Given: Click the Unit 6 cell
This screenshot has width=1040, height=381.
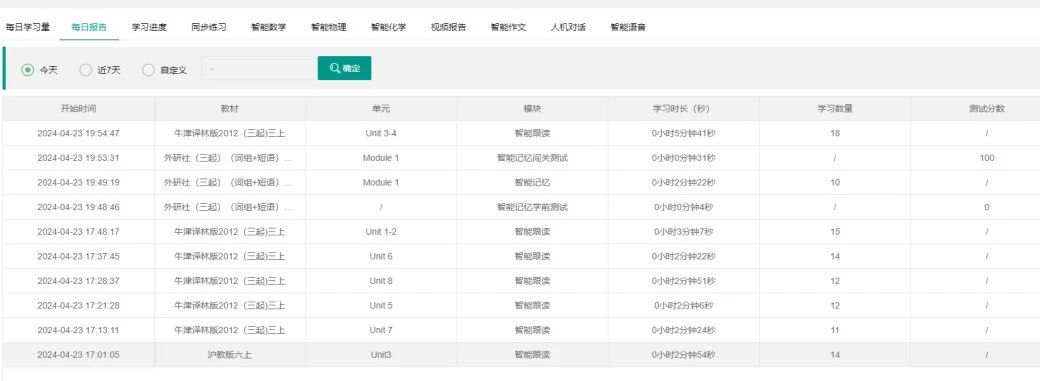Looking at the screenshot, I should pos(381,256).
